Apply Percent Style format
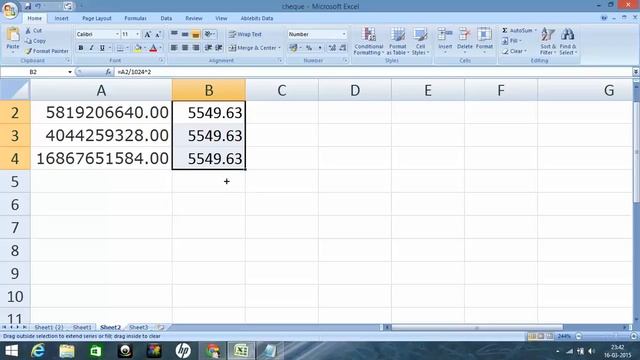This screenshot has height=360, width=640. click(309, 48)
